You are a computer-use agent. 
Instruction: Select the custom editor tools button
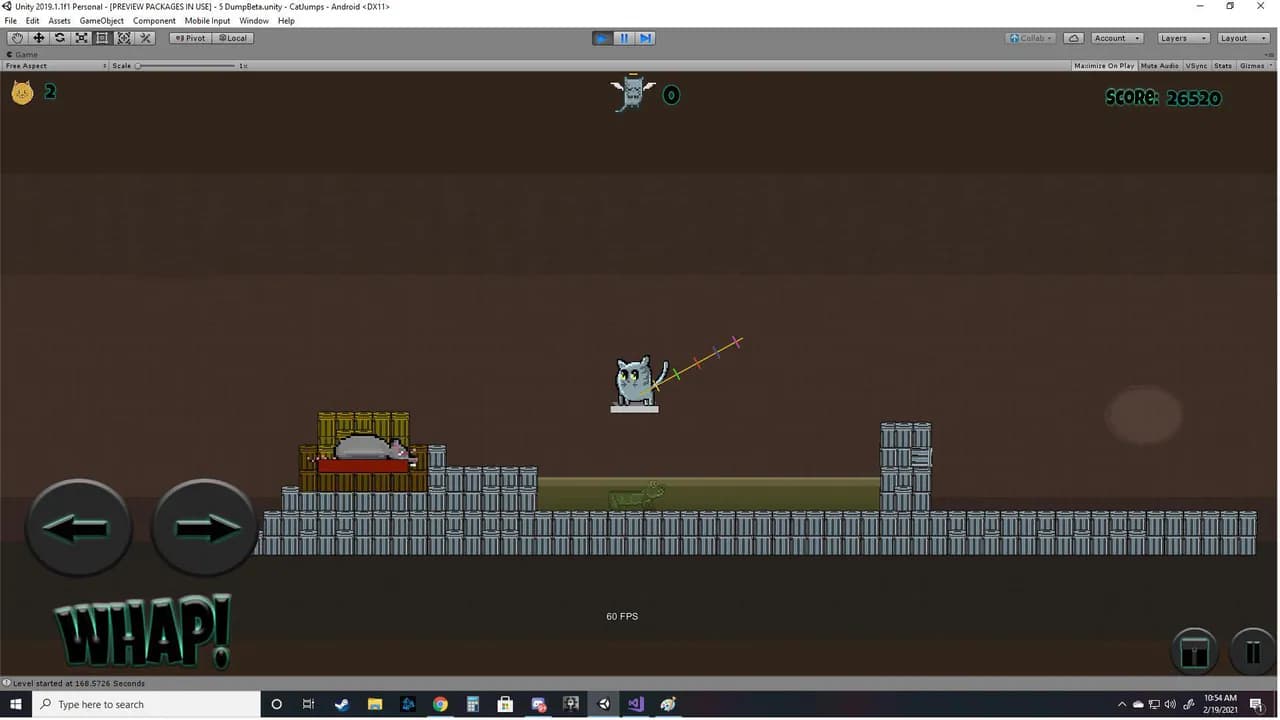(145, 38)
